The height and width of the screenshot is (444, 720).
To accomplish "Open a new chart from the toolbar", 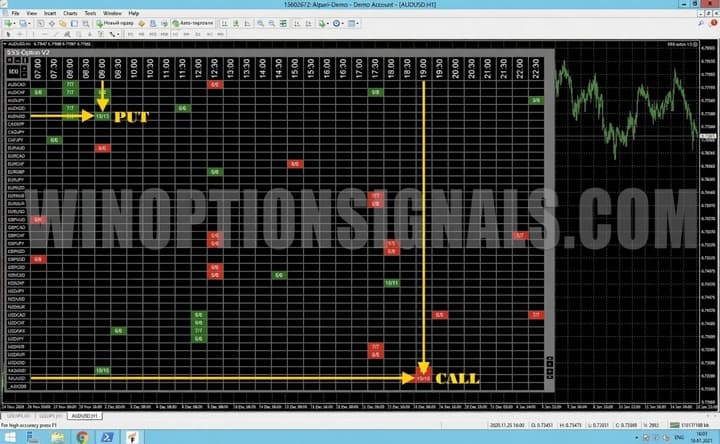I will tap(8, 23).
